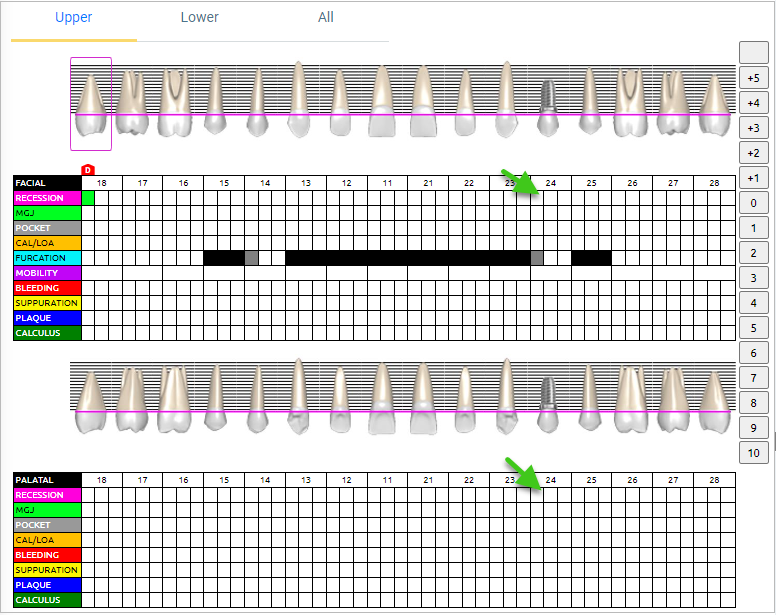Select the facial tooth 13 image
Image resolution: width=776 pixels, height=615 pixels.
298,99
